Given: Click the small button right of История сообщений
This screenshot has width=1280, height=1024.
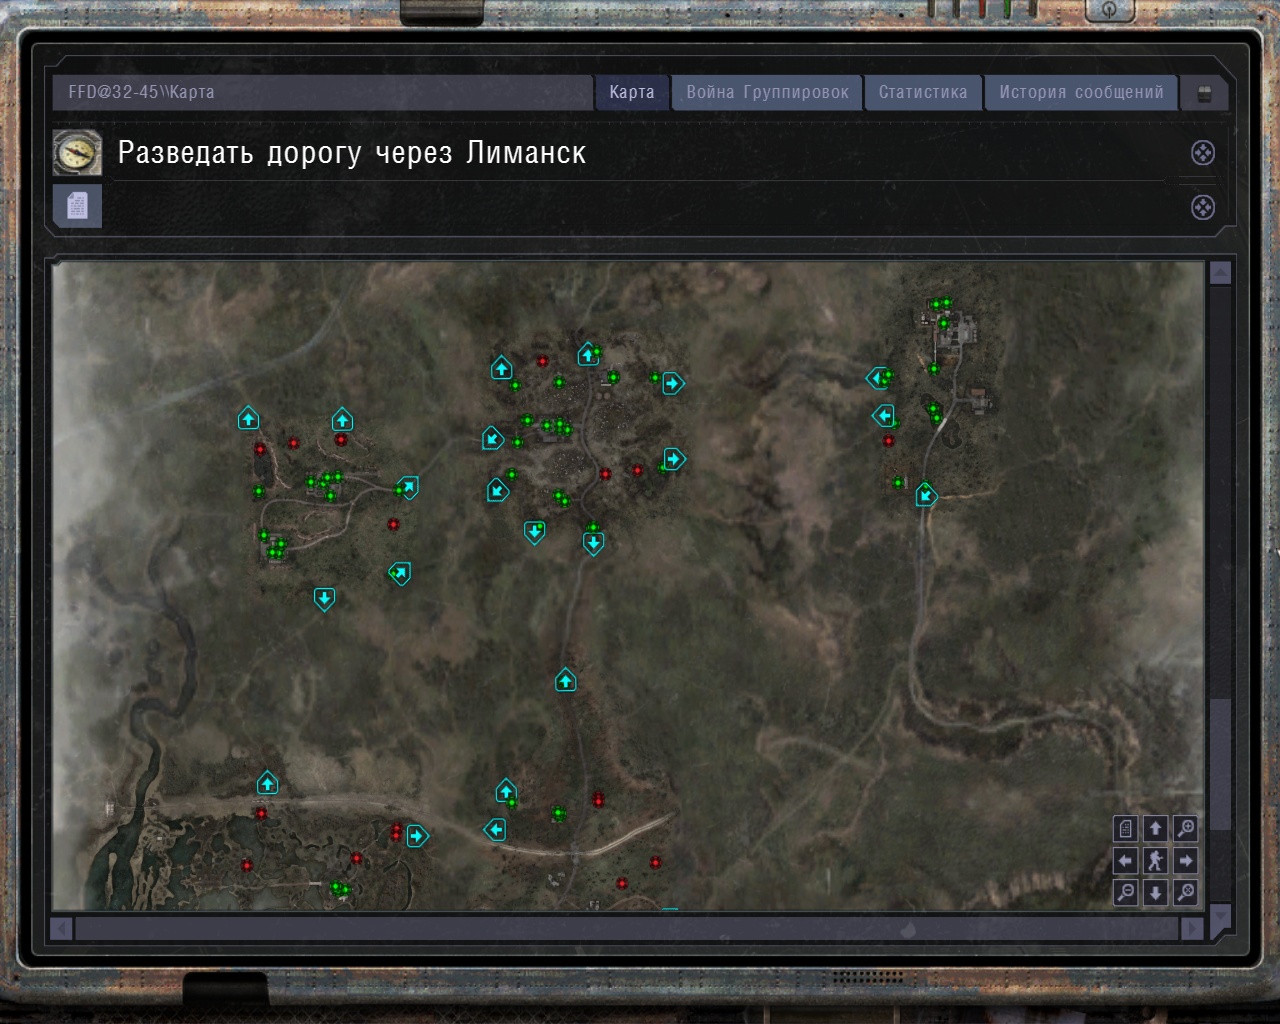Looking at the screenshot, I should [1204, 93].
